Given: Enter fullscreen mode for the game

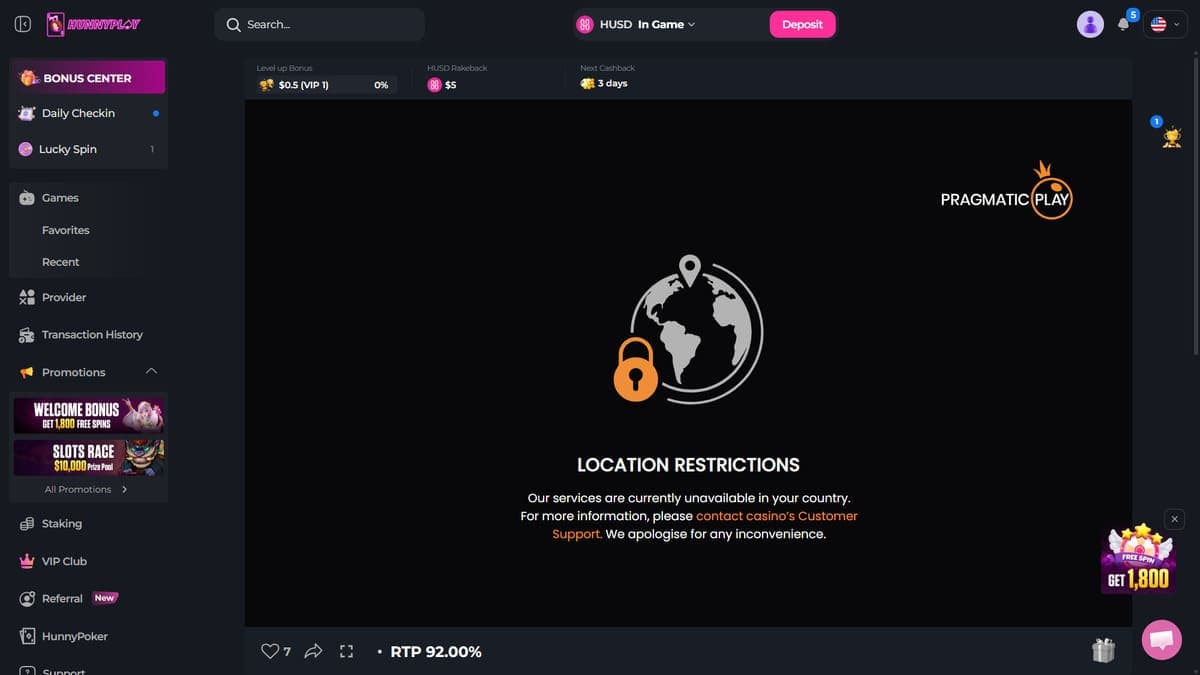Looking at the screenshot, I should [x=347, y=651].
